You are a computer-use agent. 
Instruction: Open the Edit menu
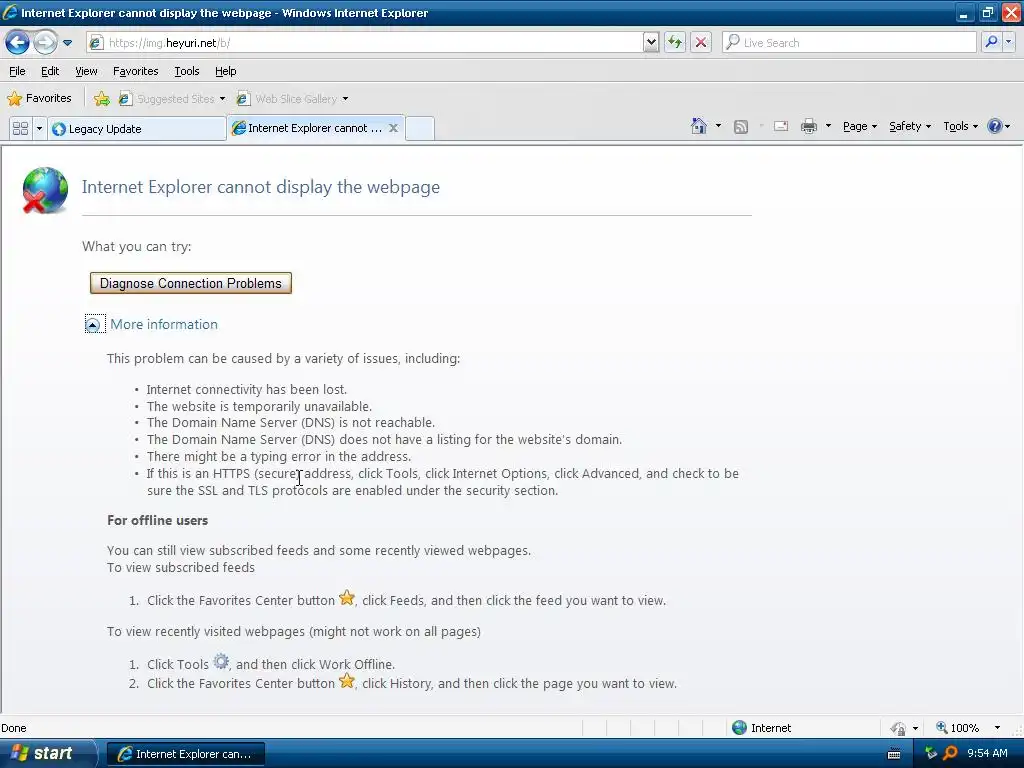click(50, 71)
